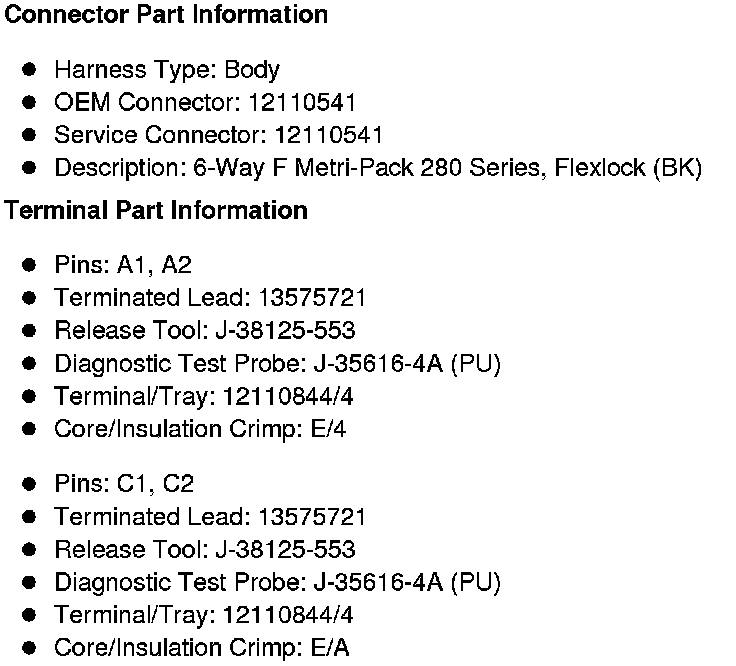736x666 pixels.
Task: Click second Terminated Lead 13575721 line
Action: (210, 516)
